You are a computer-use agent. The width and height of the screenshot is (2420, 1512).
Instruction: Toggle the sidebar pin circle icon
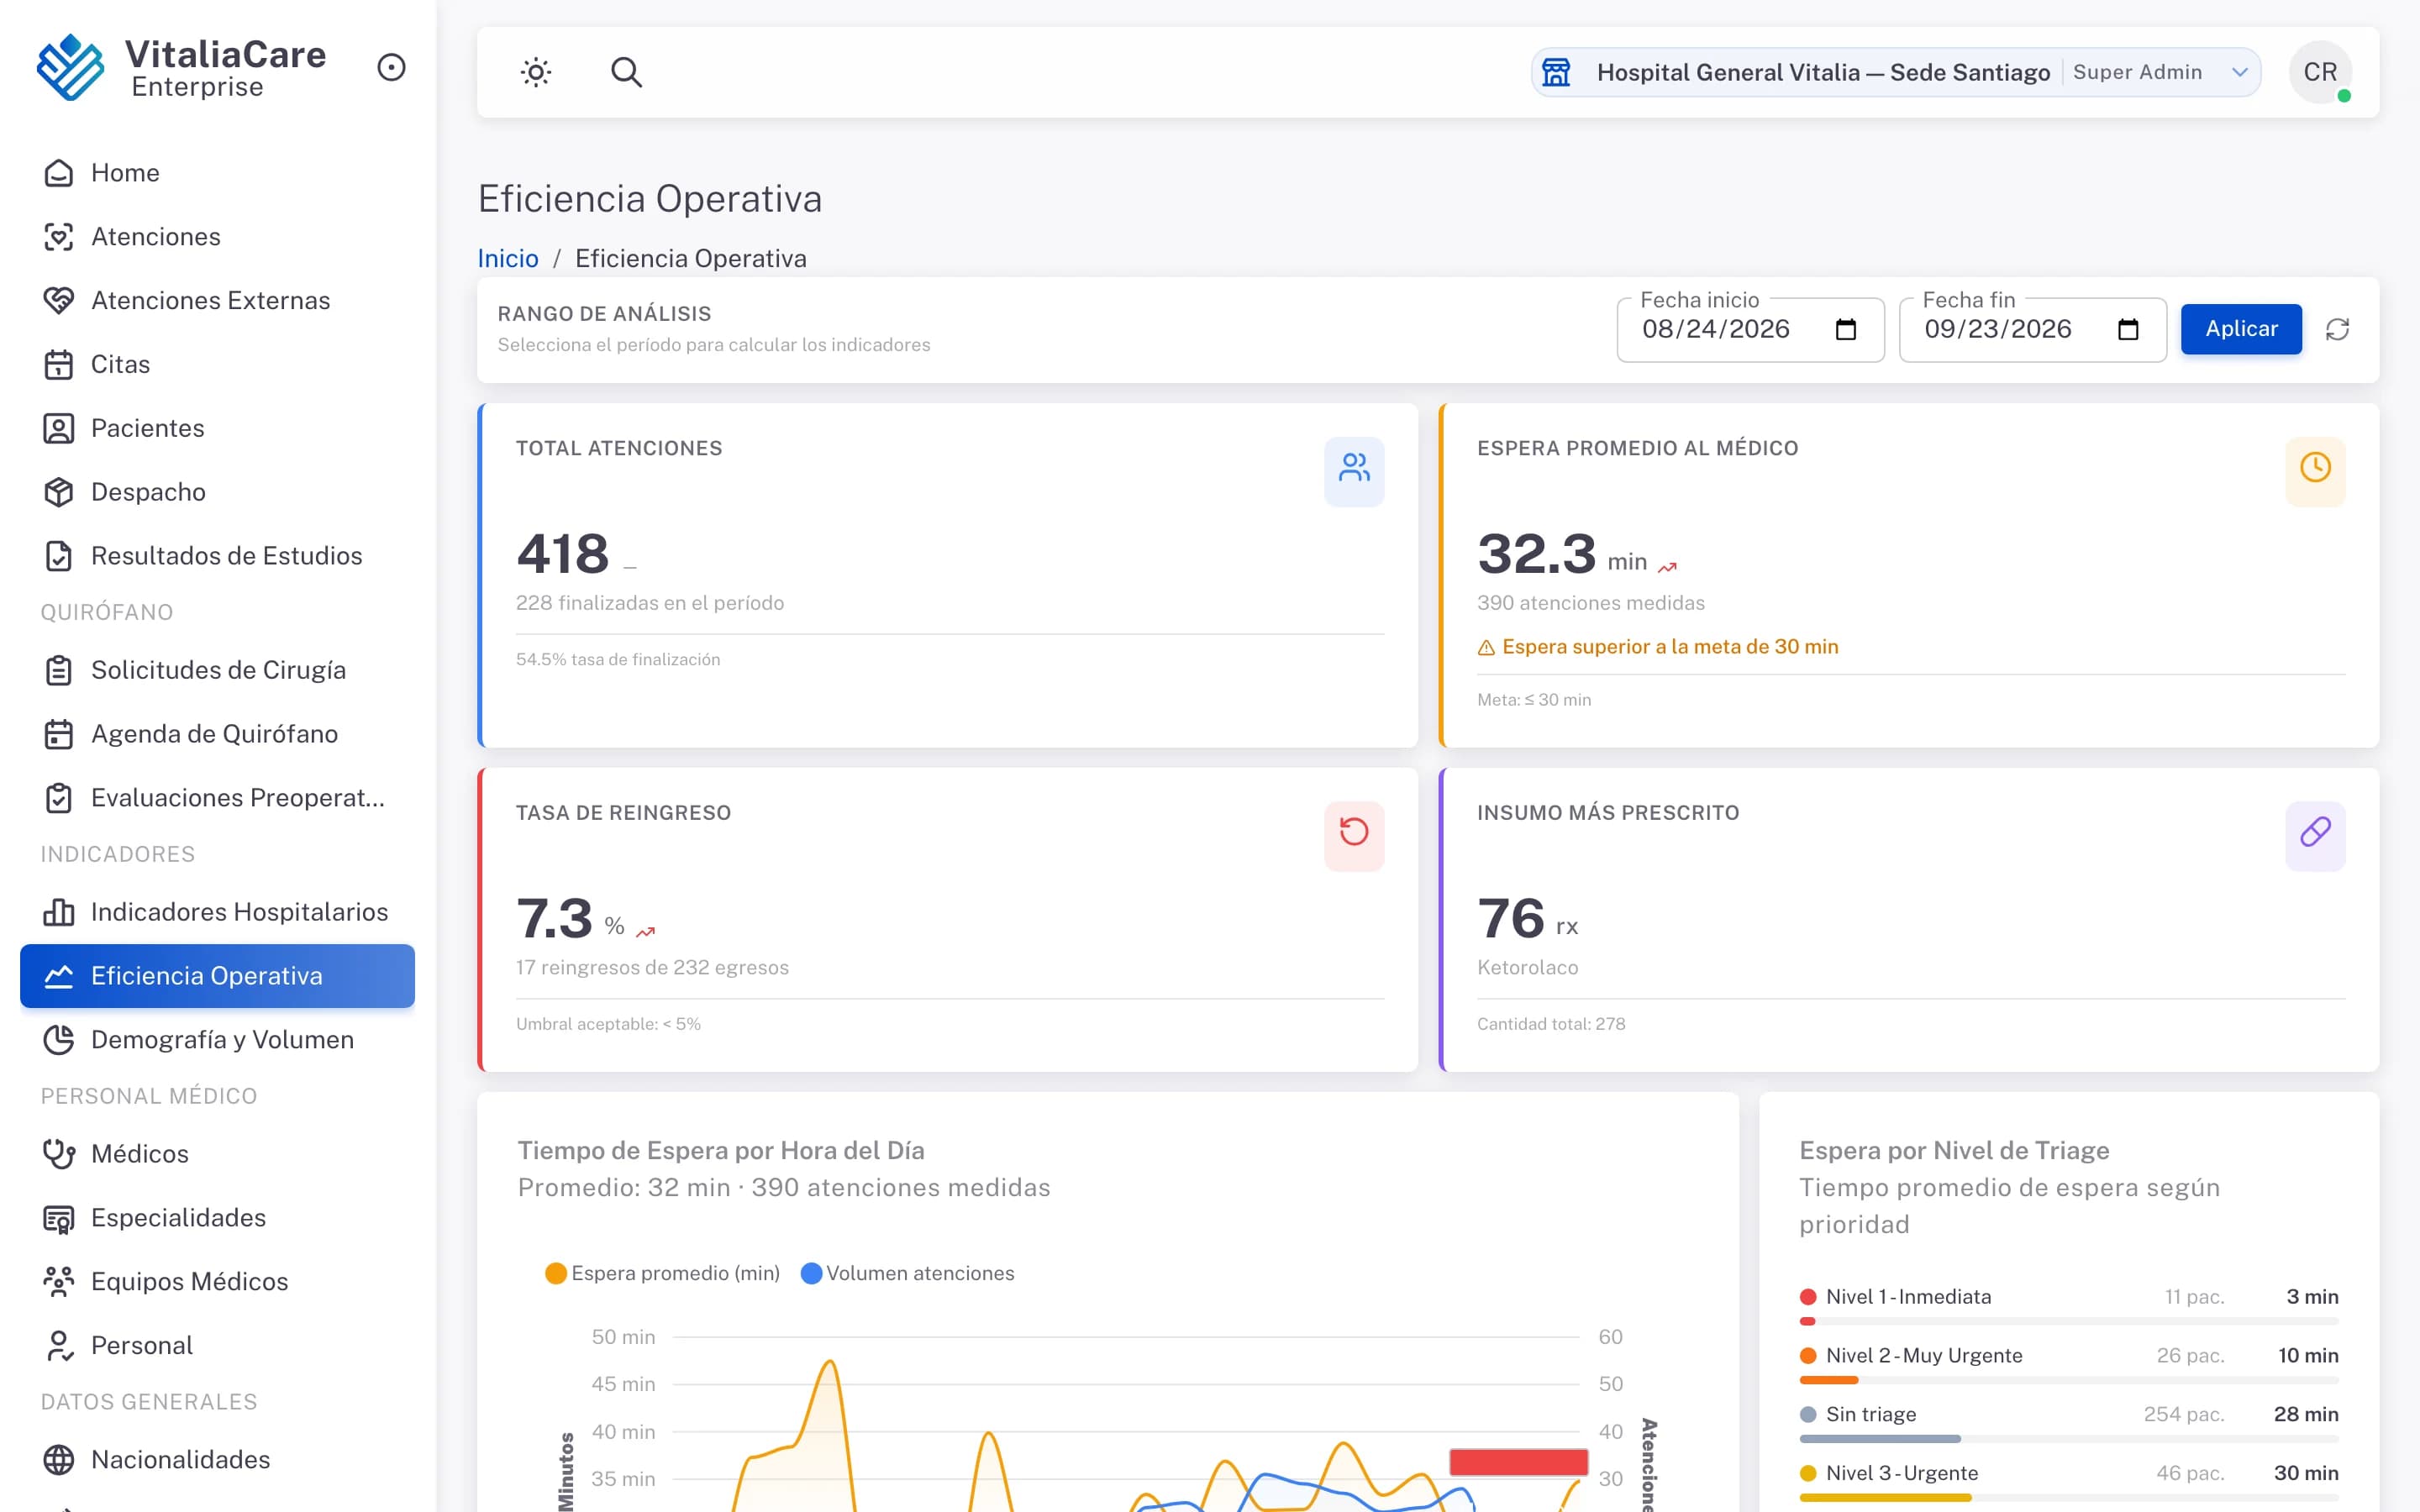click(391, 67)
